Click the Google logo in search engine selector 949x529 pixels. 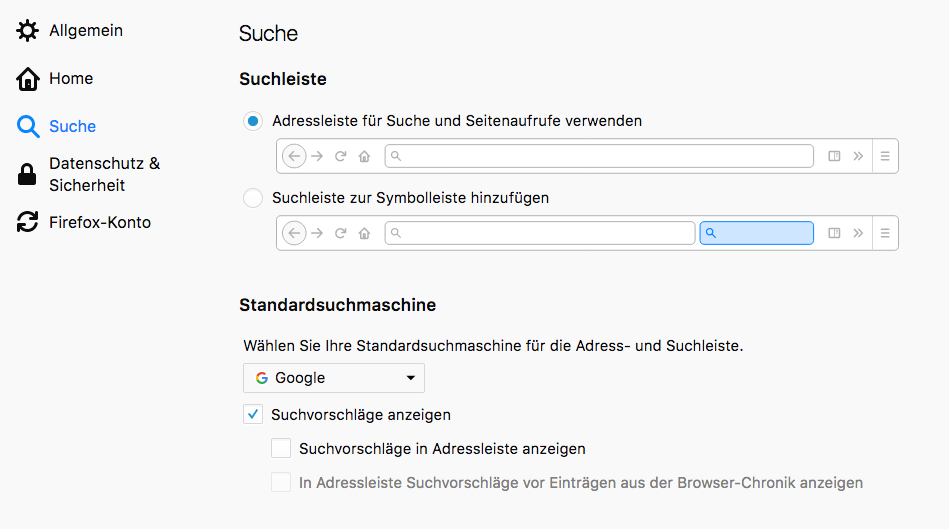click(x=262, y=378)
